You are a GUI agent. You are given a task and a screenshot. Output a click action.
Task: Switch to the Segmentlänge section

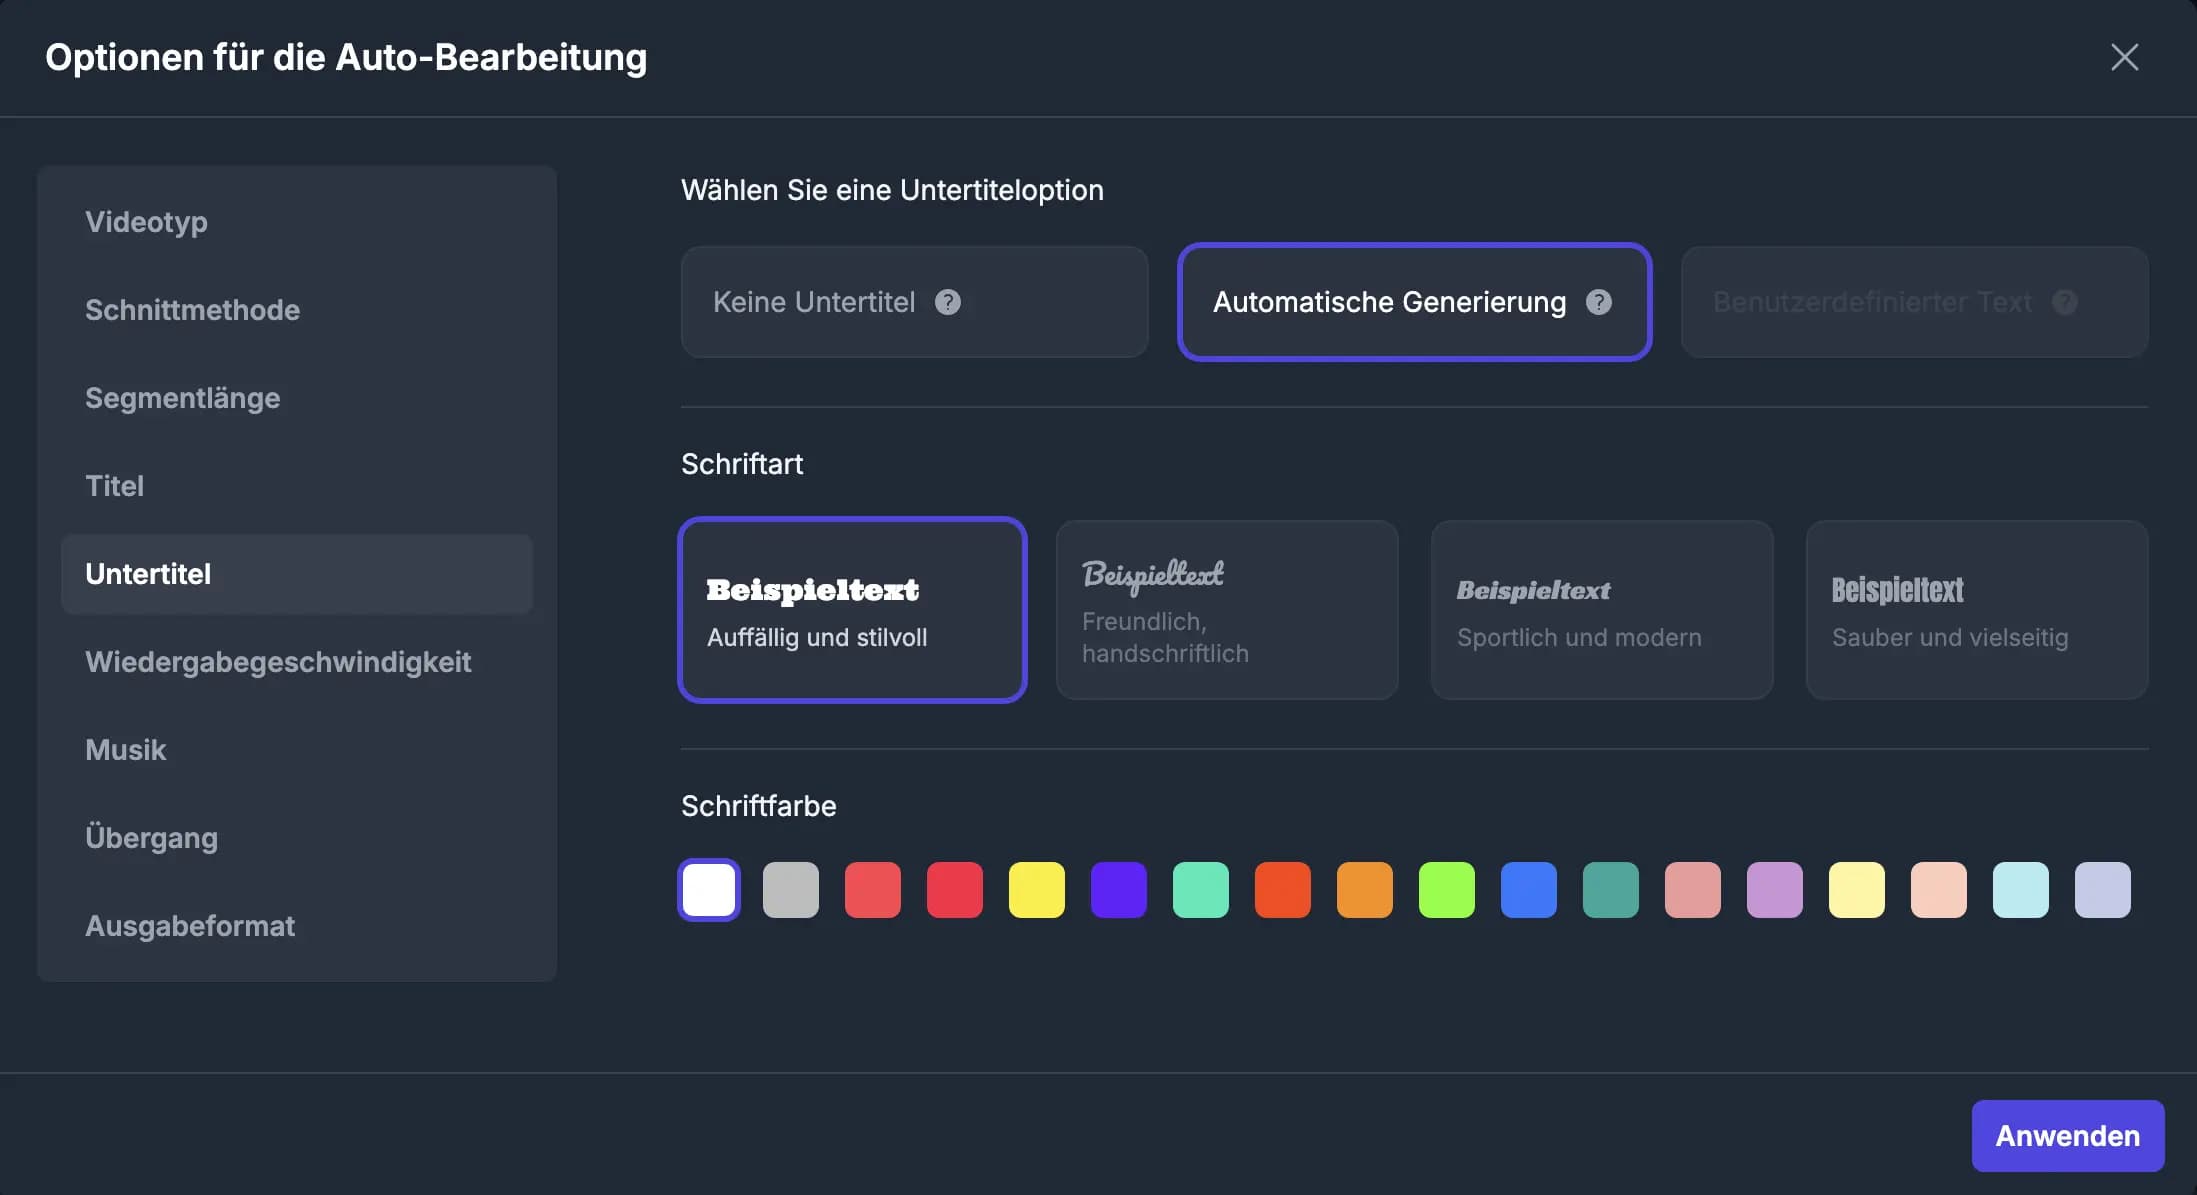(x=183, y=398)
